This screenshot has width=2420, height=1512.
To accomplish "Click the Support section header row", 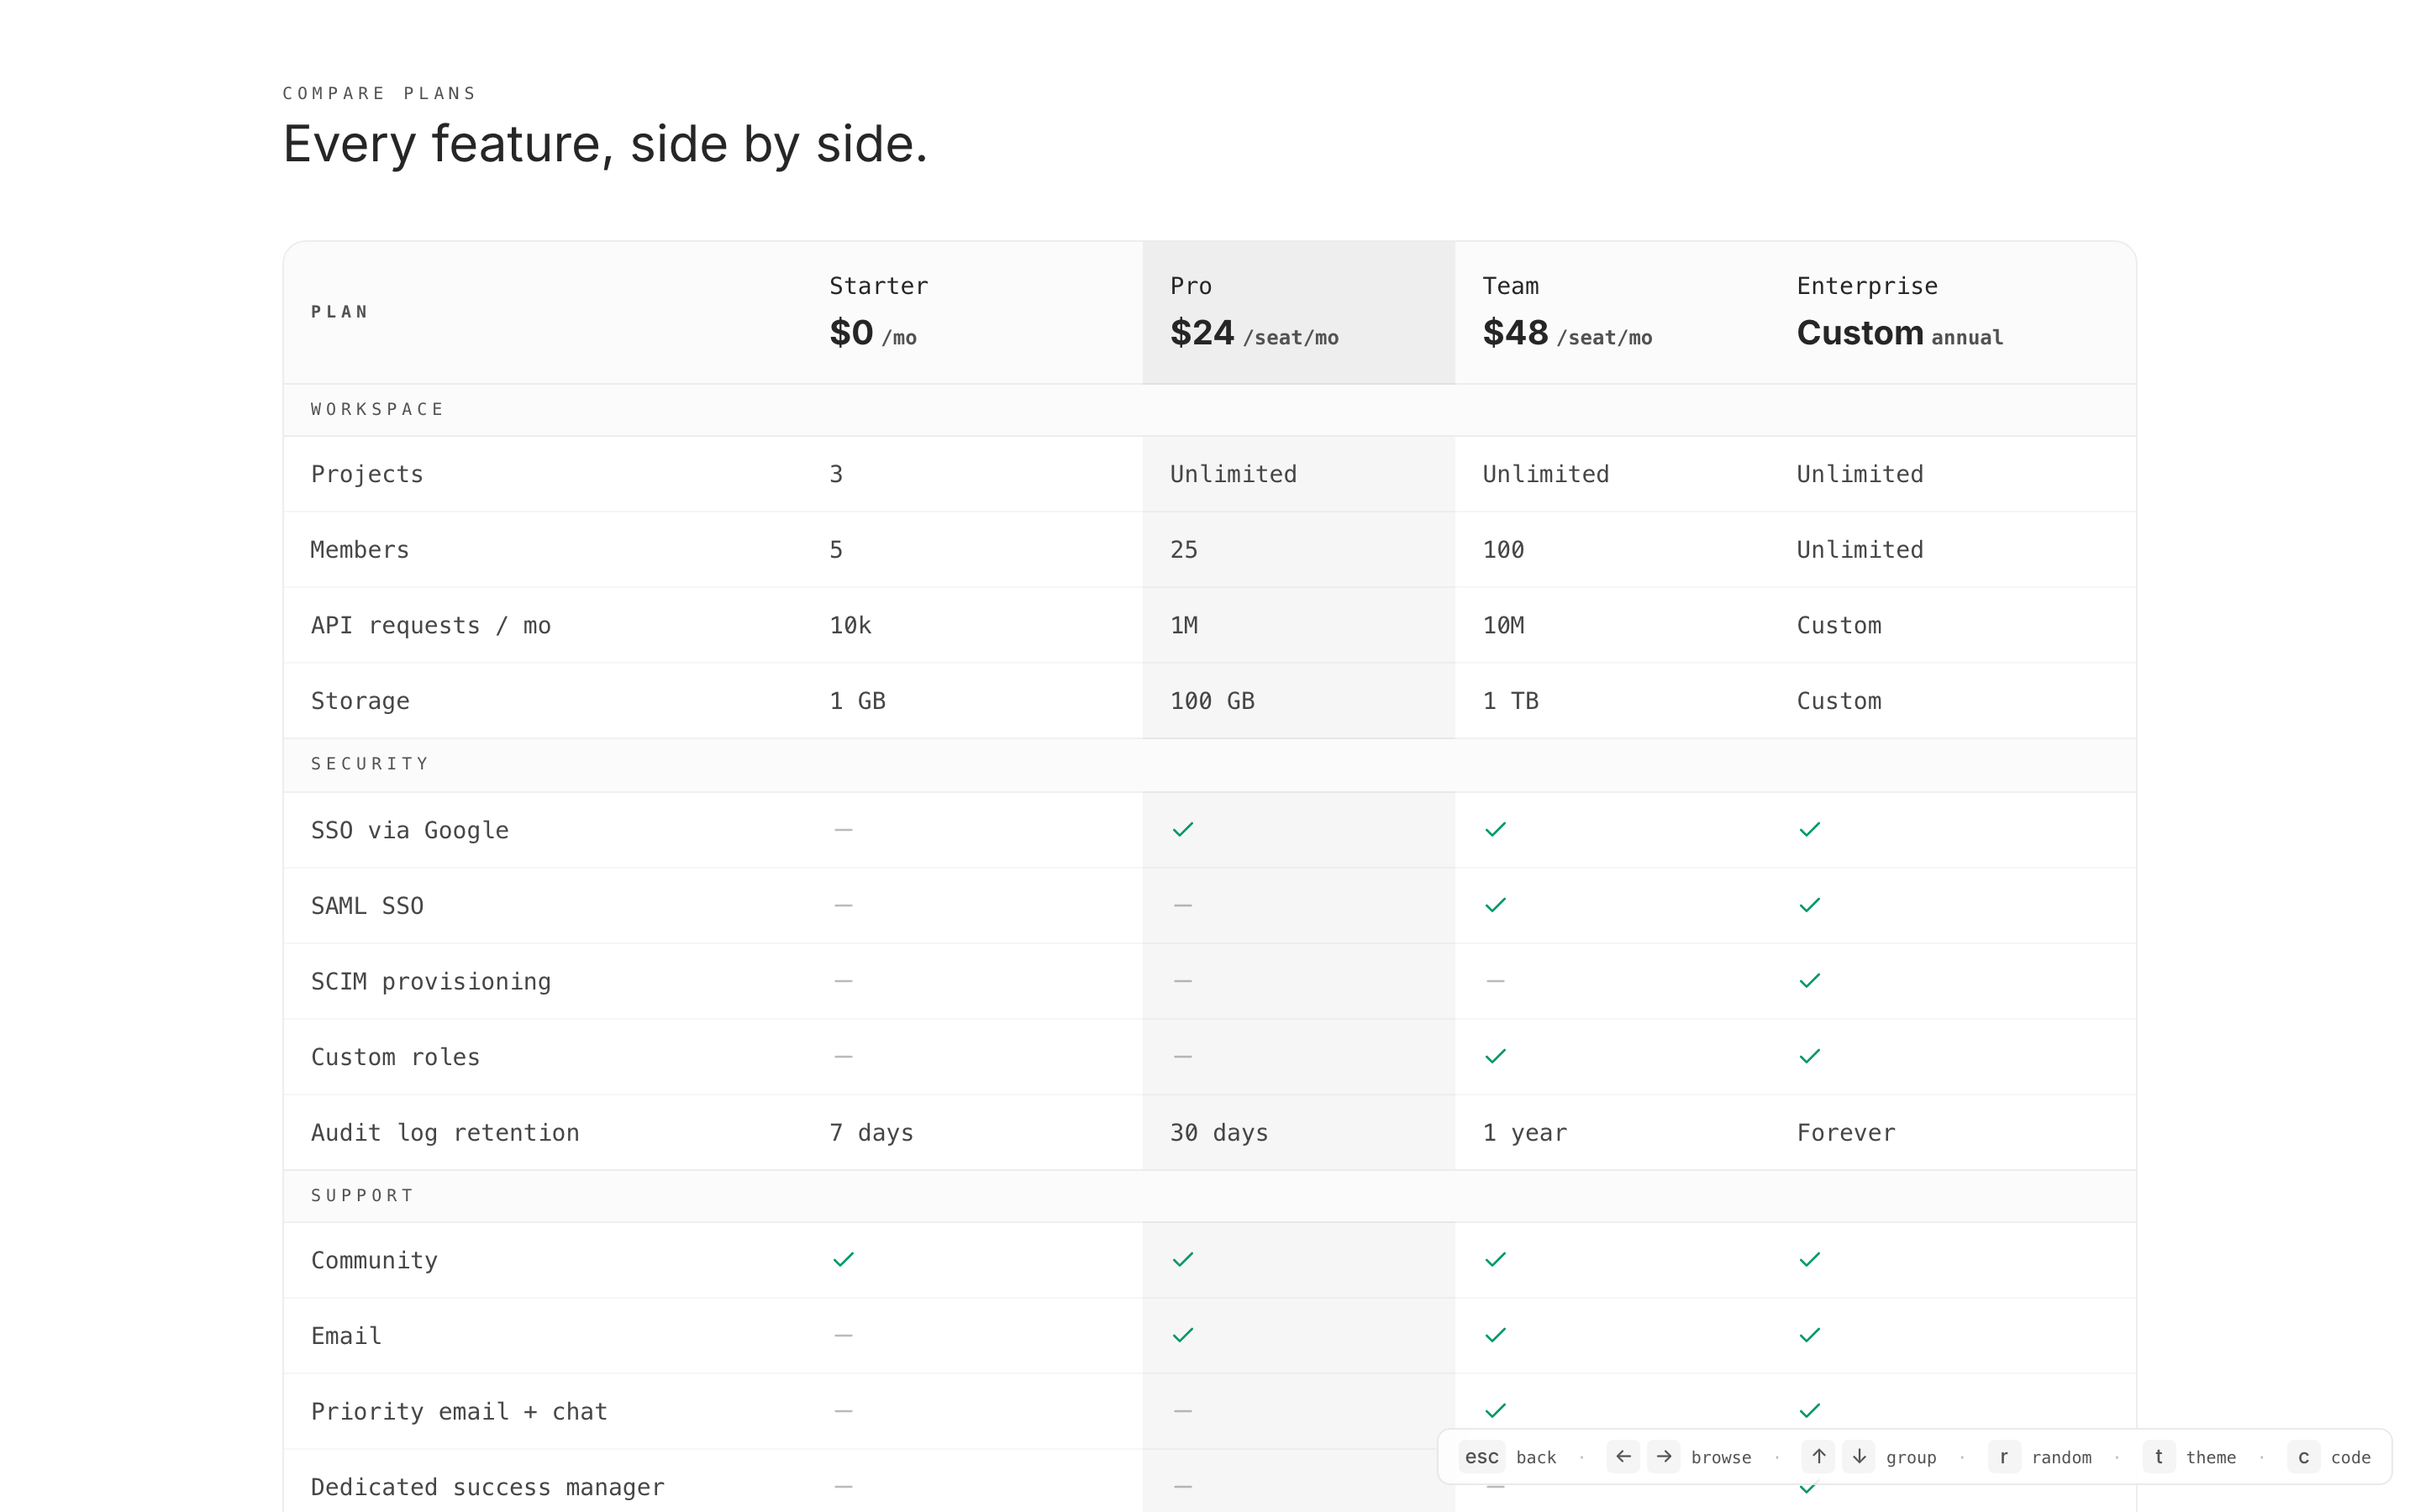I will point(362,1196).
